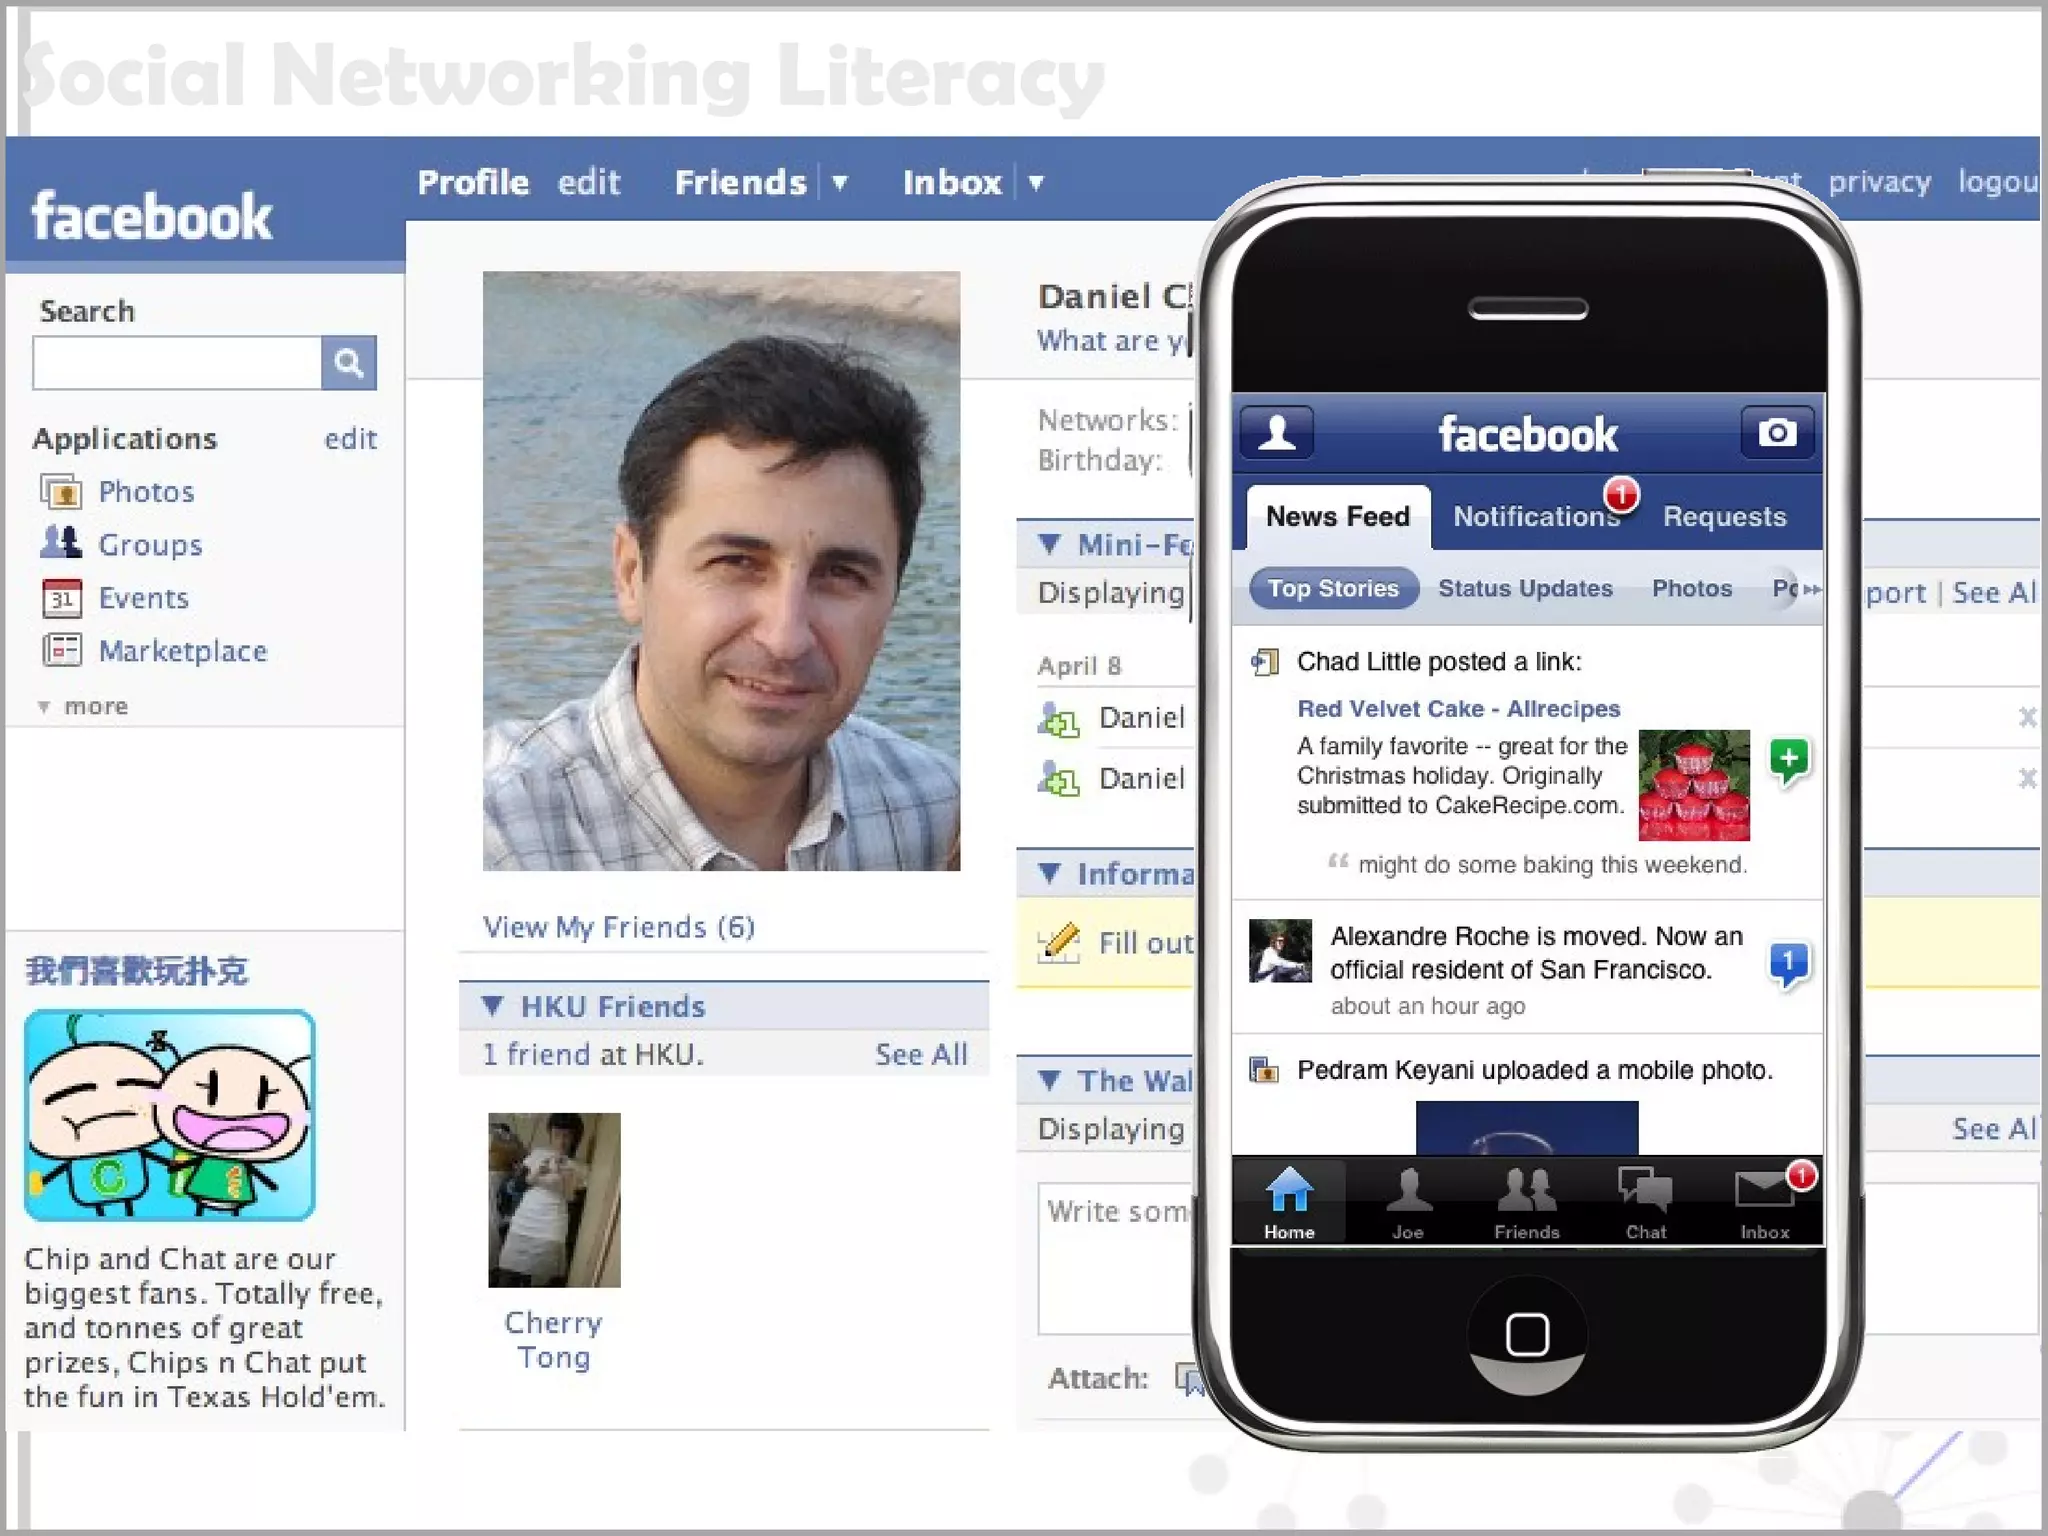2048x1536 pixels.
Task: Open the Inbox menu item
Action: (x=952, y=182)
